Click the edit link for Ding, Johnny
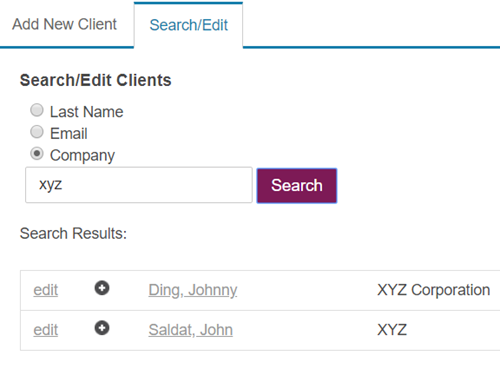500x369 pixels. coord(46,290)
